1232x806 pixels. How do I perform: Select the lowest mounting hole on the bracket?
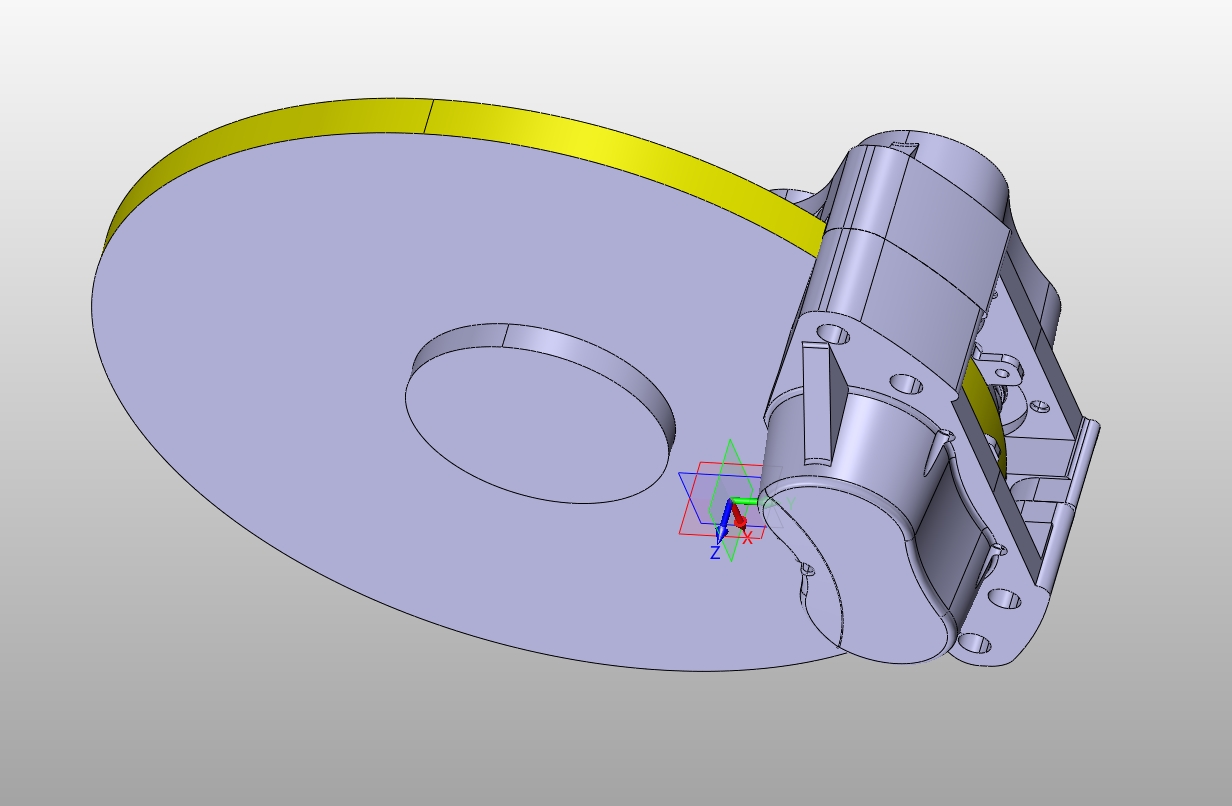[x=976, y=643]
